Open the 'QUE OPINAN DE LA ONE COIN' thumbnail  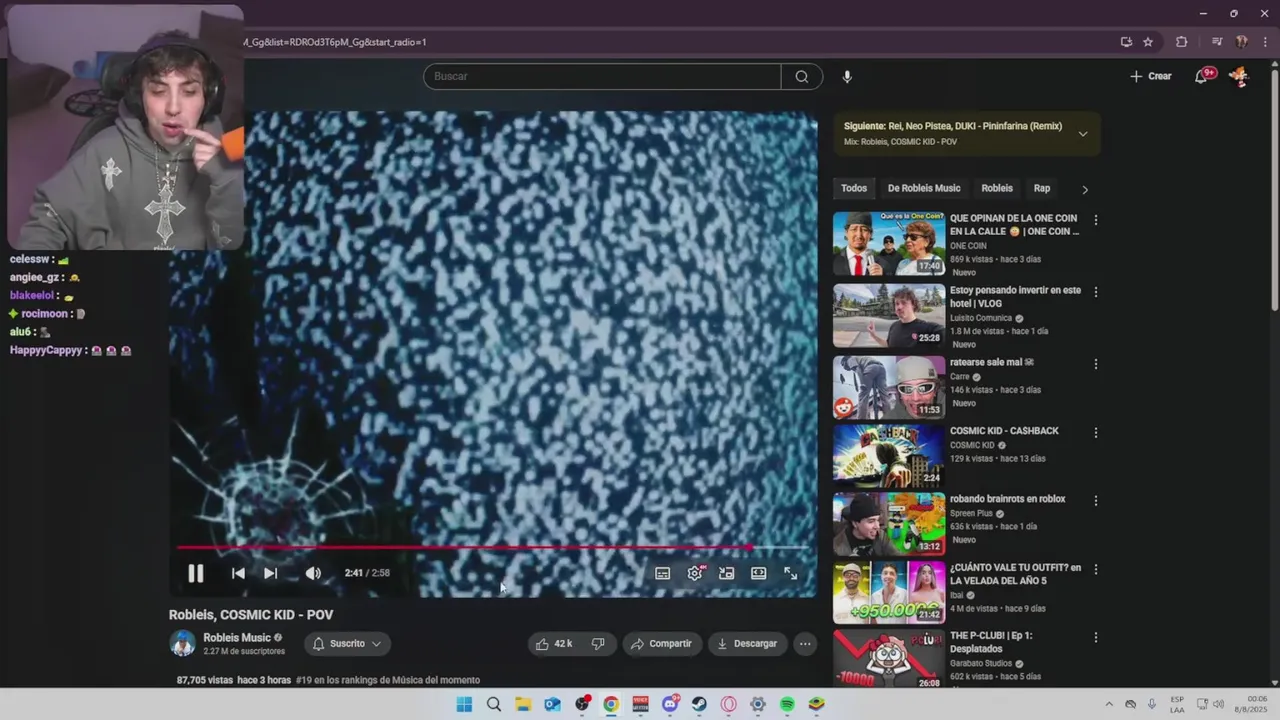point(889,243)
